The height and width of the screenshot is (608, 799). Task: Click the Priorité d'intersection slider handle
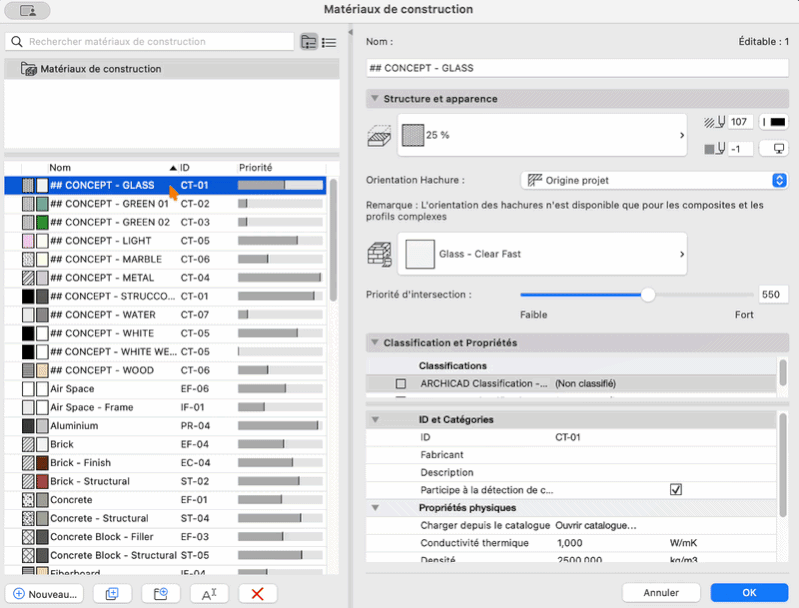tap(648, 295)
